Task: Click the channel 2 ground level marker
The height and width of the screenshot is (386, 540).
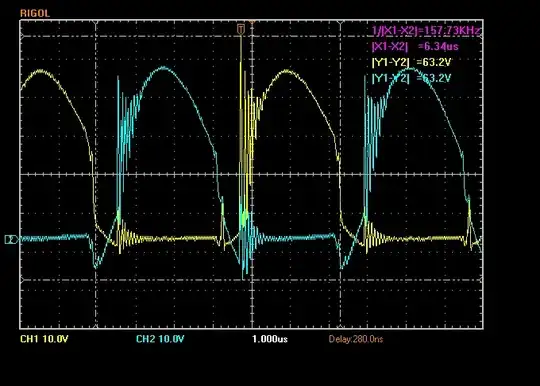Action: 11,239
